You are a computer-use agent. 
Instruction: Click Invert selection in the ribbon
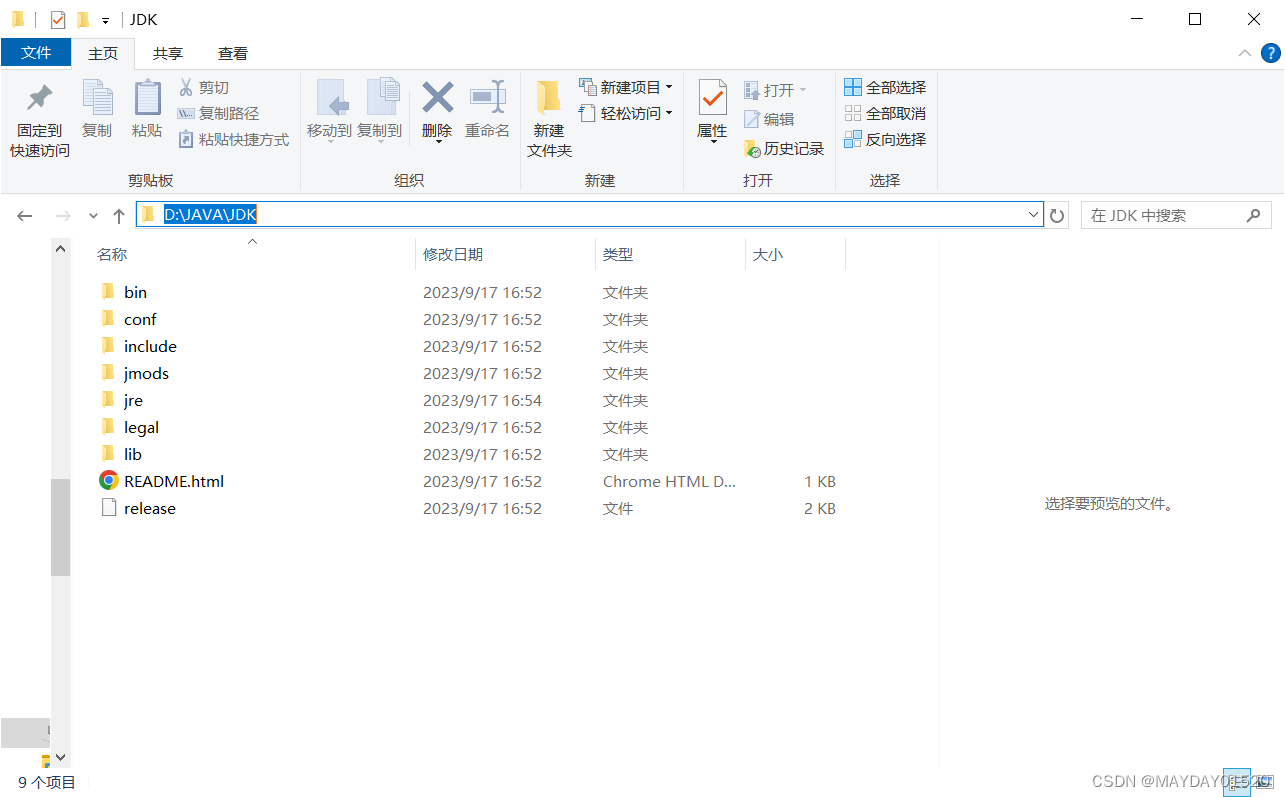tap(885, 140)
